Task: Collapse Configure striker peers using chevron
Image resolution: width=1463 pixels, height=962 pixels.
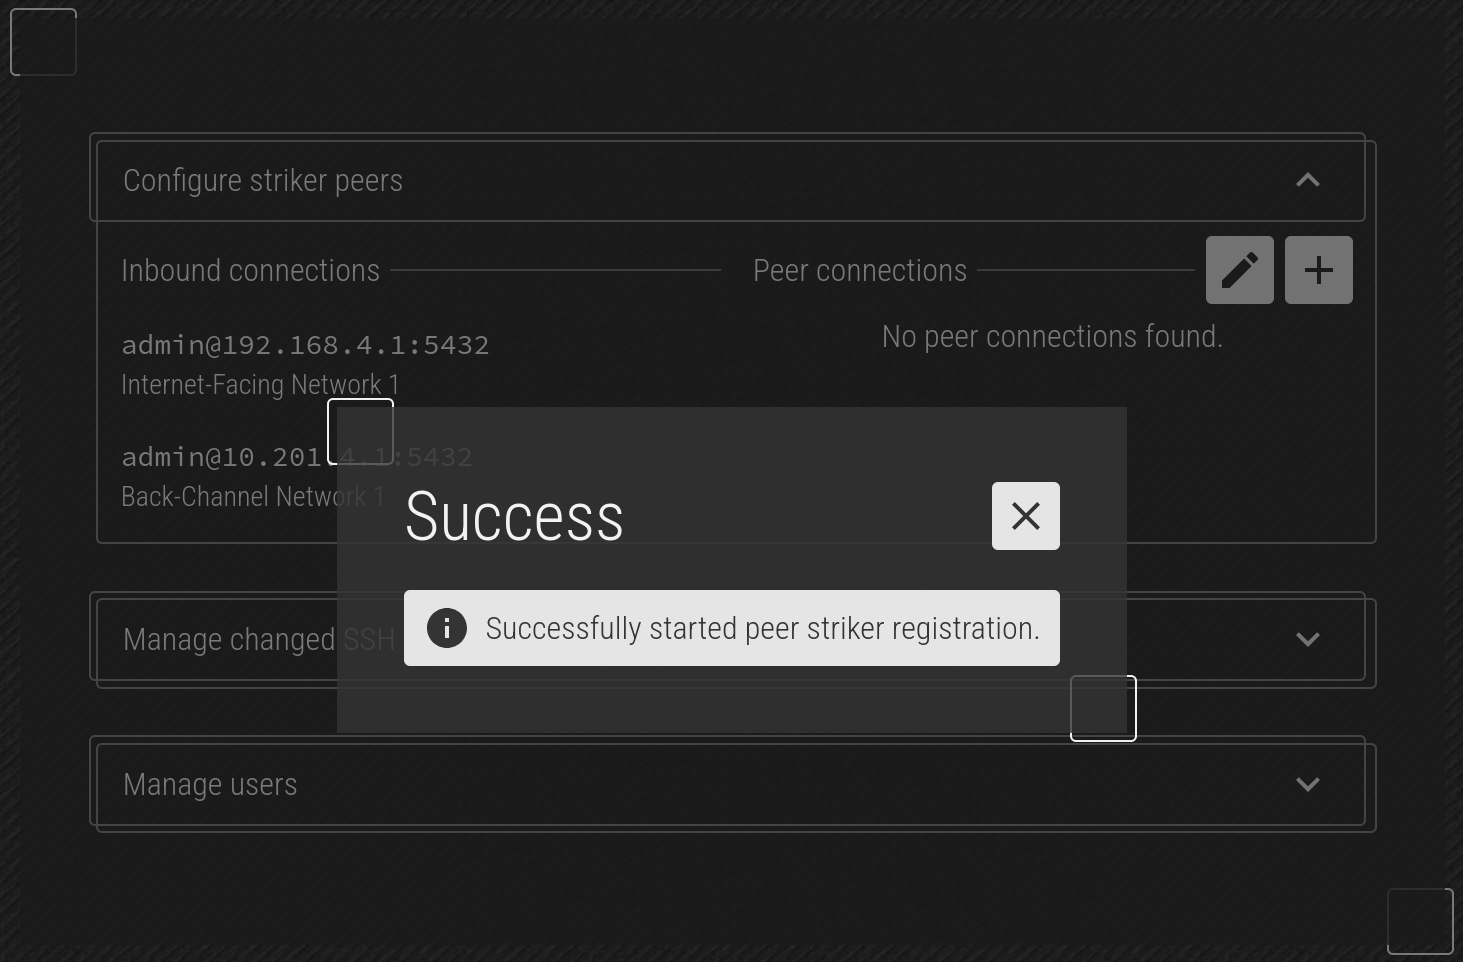Action: click(1308, 180)
